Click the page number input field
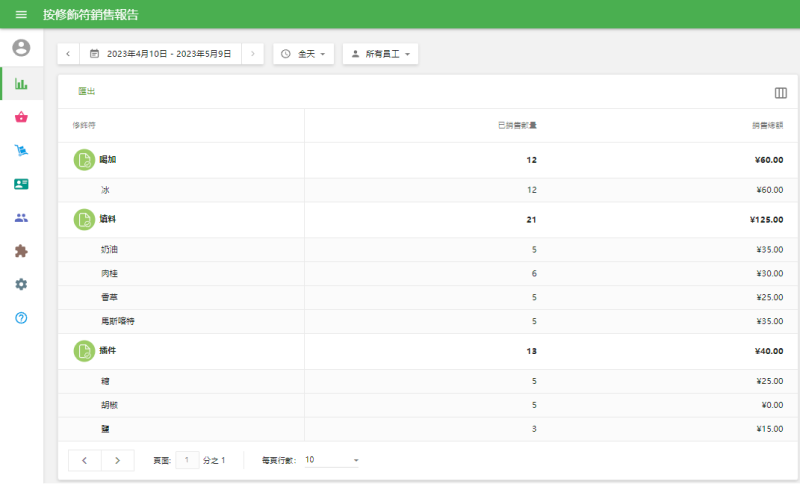The image size is (800, 484). (x=187, y=460)
